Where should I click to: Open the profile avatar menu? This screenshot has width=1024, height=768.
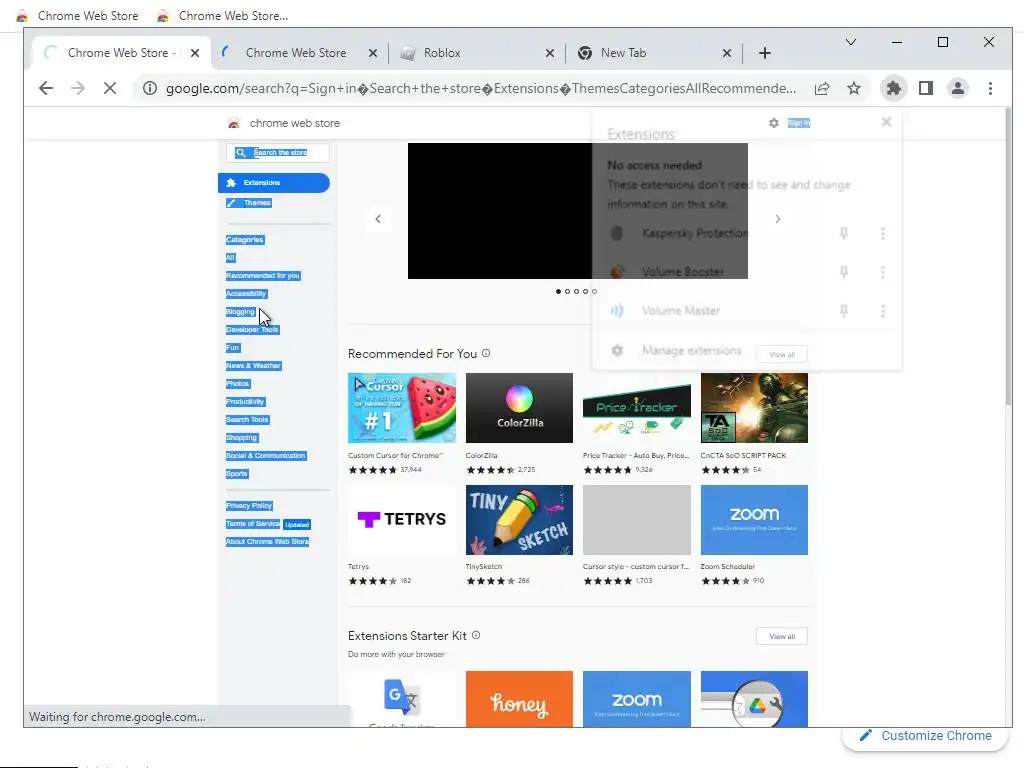(x=957, y=88)
